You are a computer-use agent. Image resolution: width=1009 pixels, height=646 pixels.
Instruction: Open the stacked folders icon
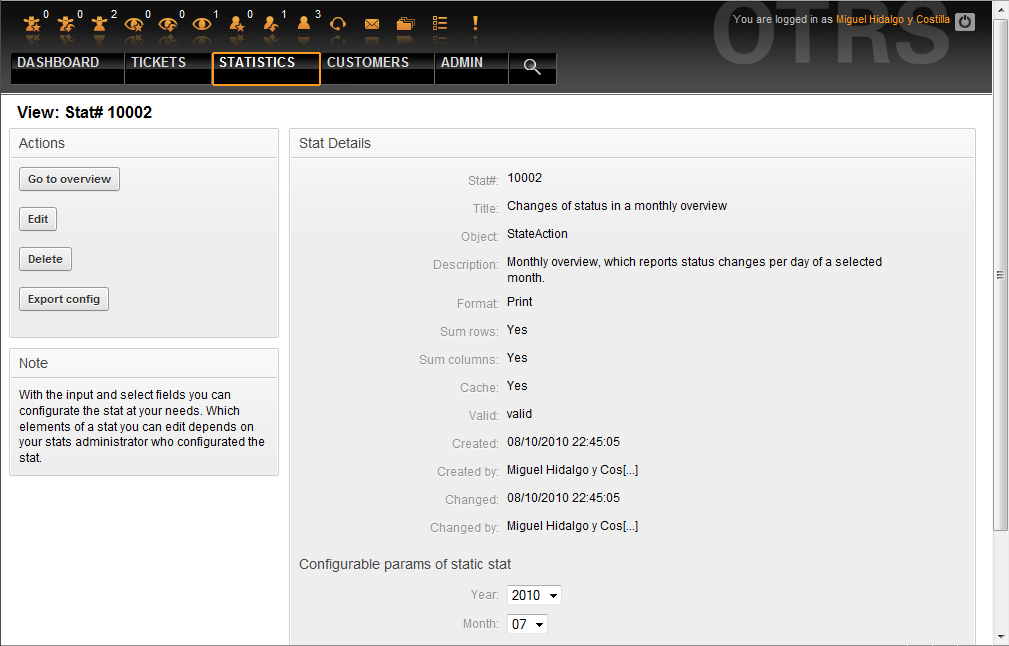[405, 24]
